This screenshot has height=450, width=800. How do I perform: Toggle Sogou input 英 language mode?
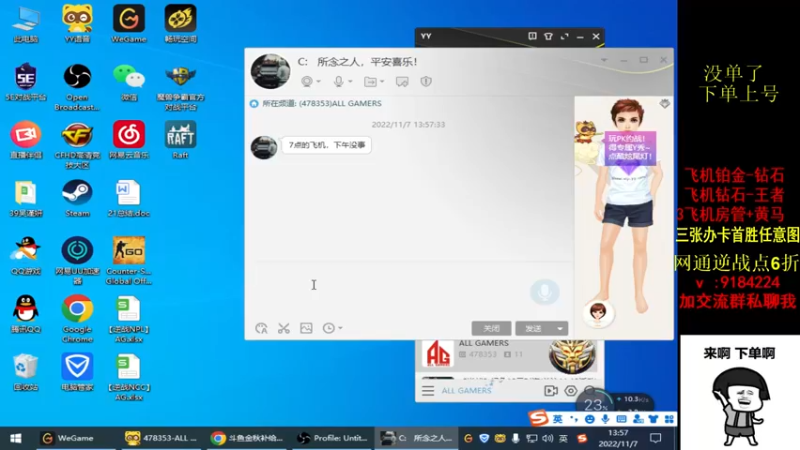click(x=558, y=419)
